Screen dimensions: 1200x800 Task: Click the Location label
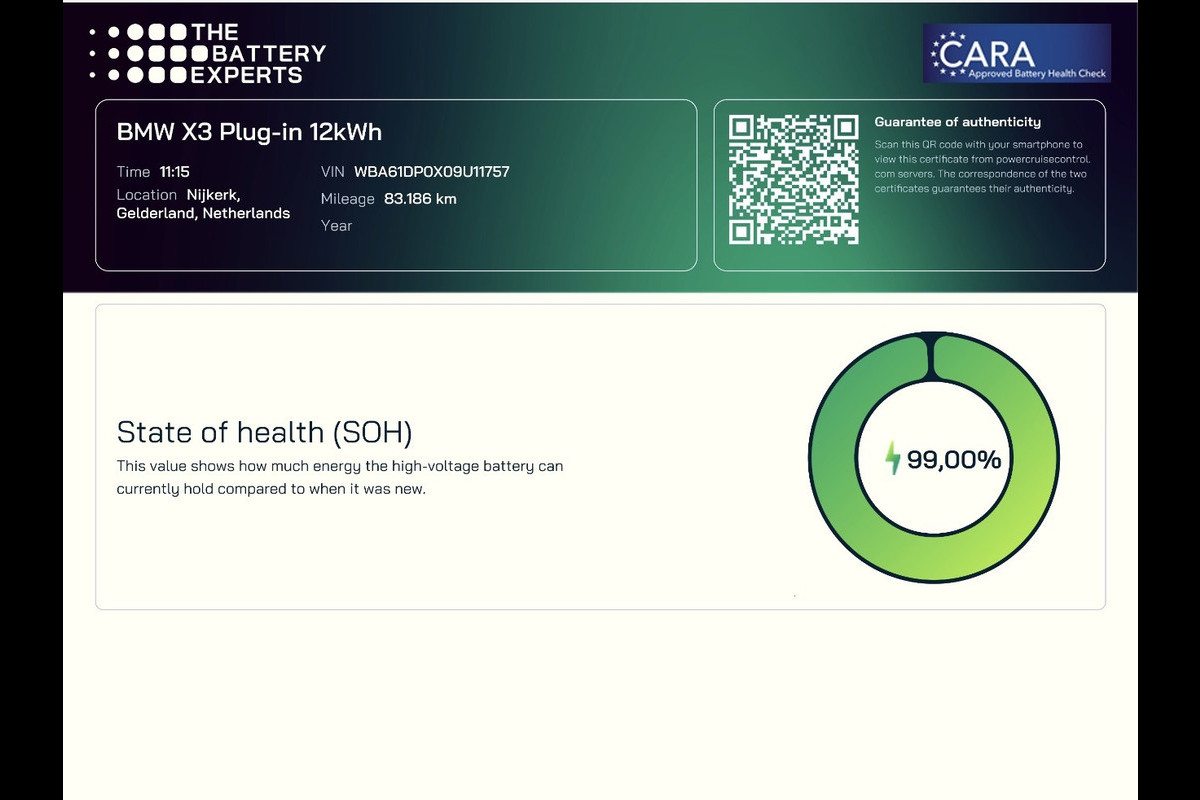click(146, 195)
